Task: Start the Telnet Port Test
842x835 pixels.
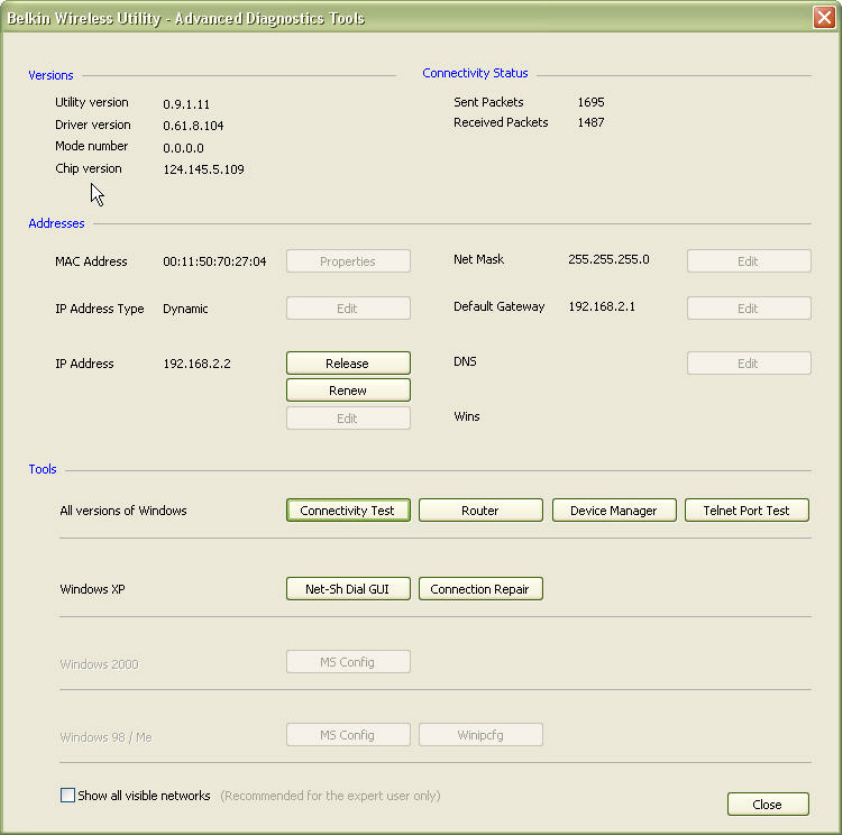Action: coord(746,510)
